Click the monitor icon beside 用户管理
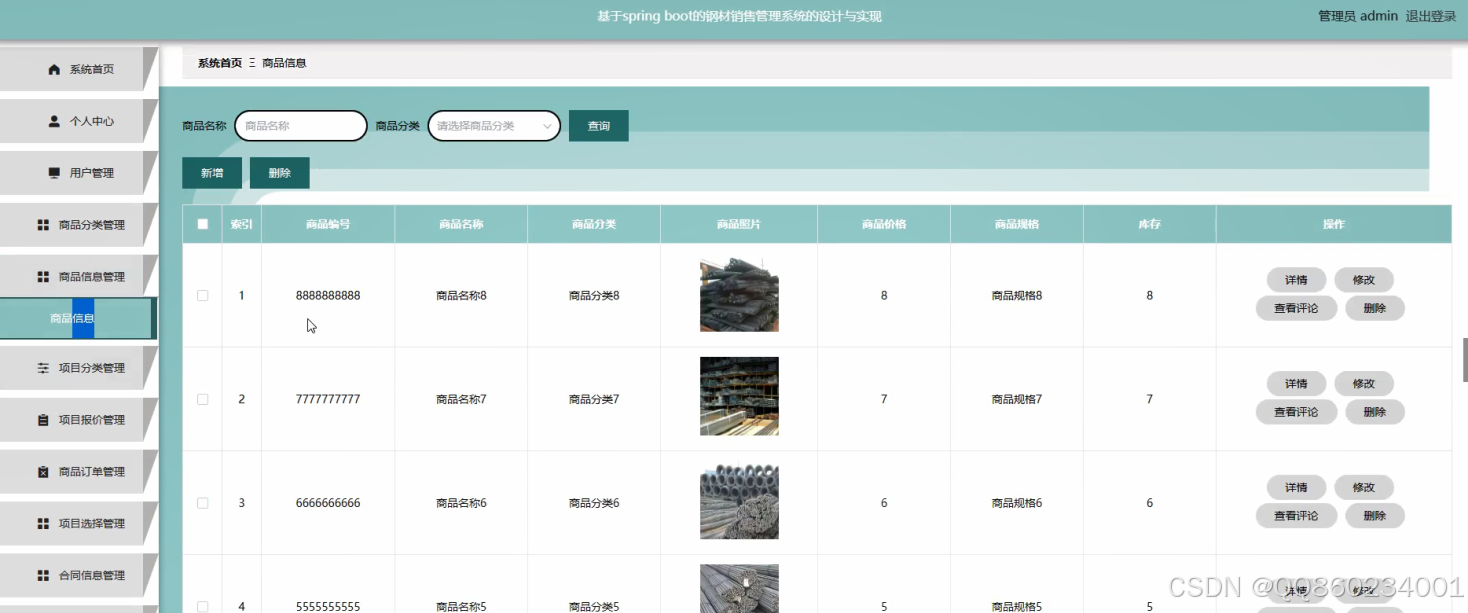Screen dimensions: 1468x613 click(54, 173)
